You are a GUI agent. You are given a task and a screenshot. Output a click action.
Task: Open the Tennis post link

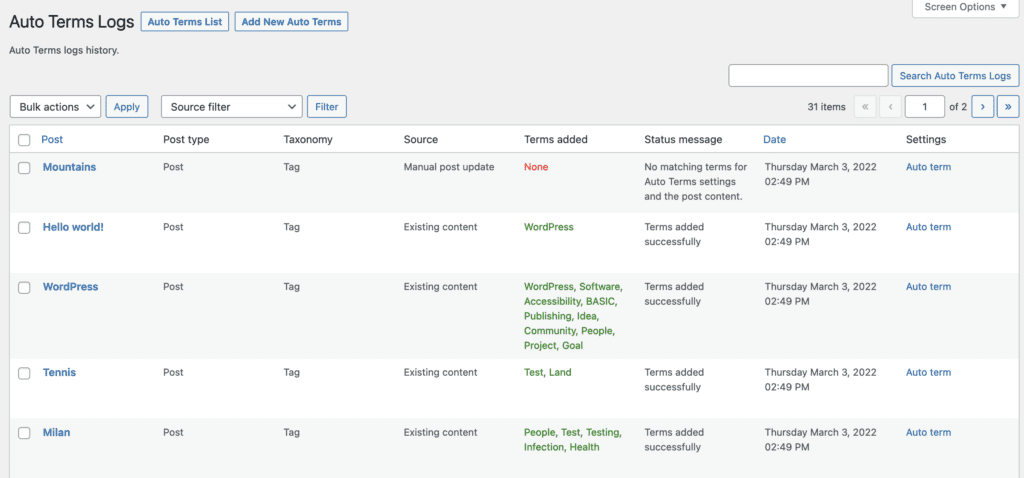click(x=59, y=372)
